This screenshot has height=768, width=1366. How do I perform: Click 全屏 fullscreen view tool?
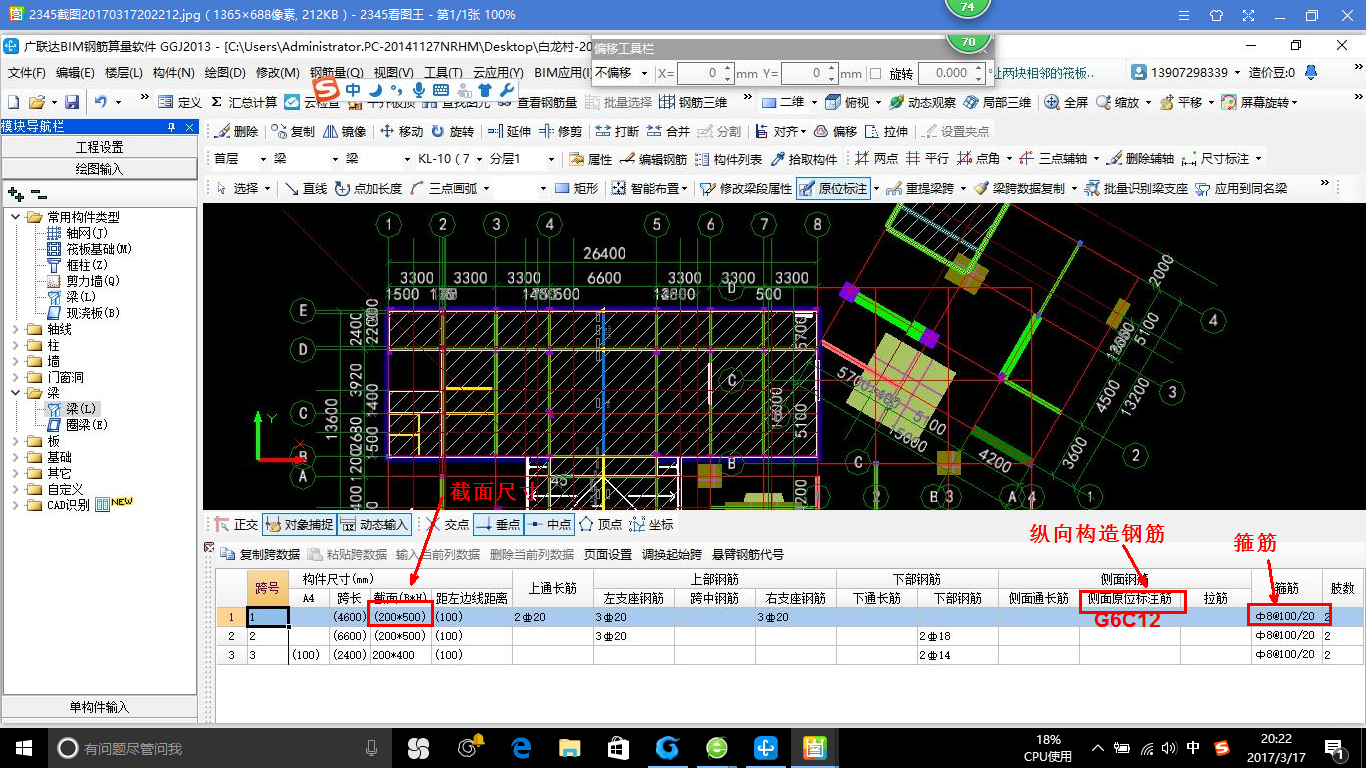(x=1067, y=102)
